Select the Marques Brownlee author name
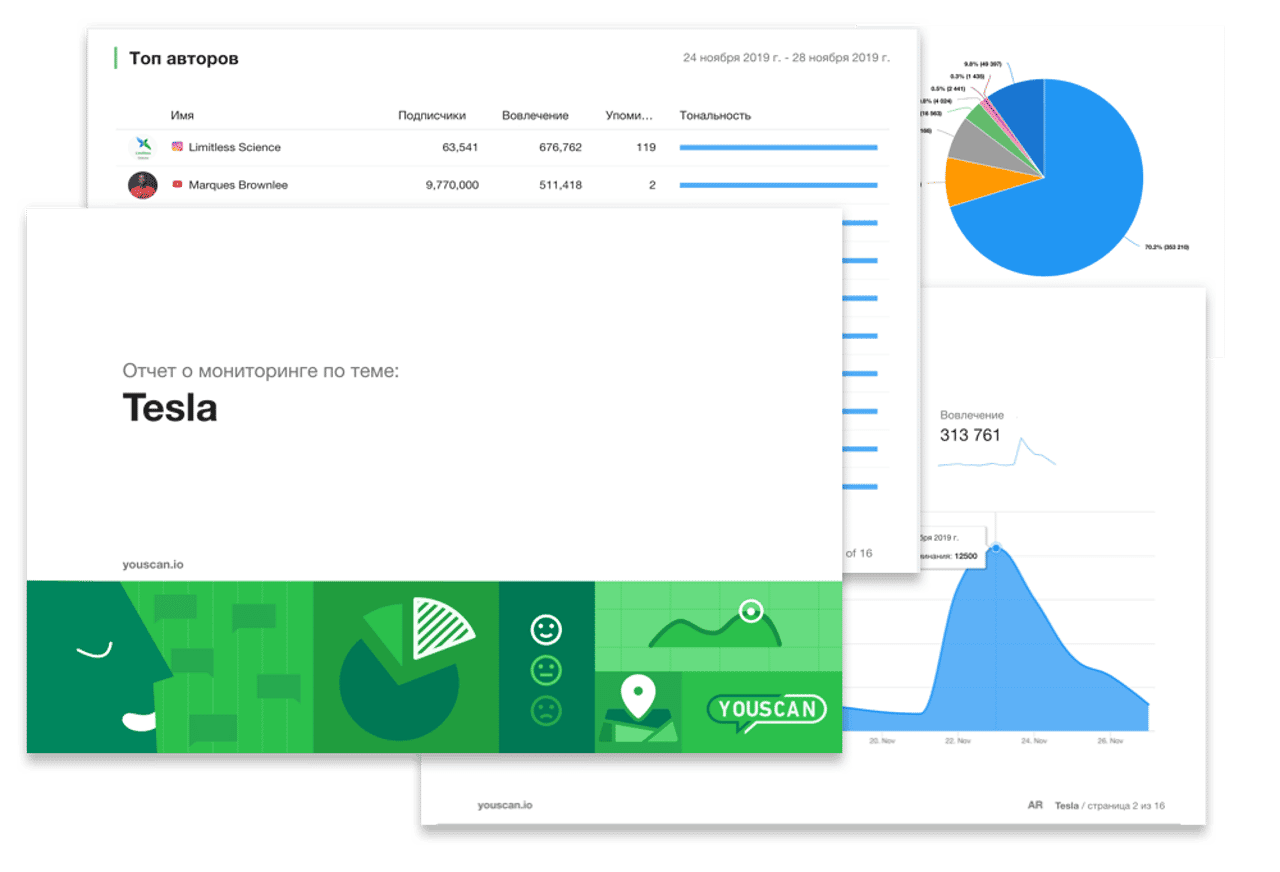Screen dimensions: 1280x872 [x=238, y=185]
